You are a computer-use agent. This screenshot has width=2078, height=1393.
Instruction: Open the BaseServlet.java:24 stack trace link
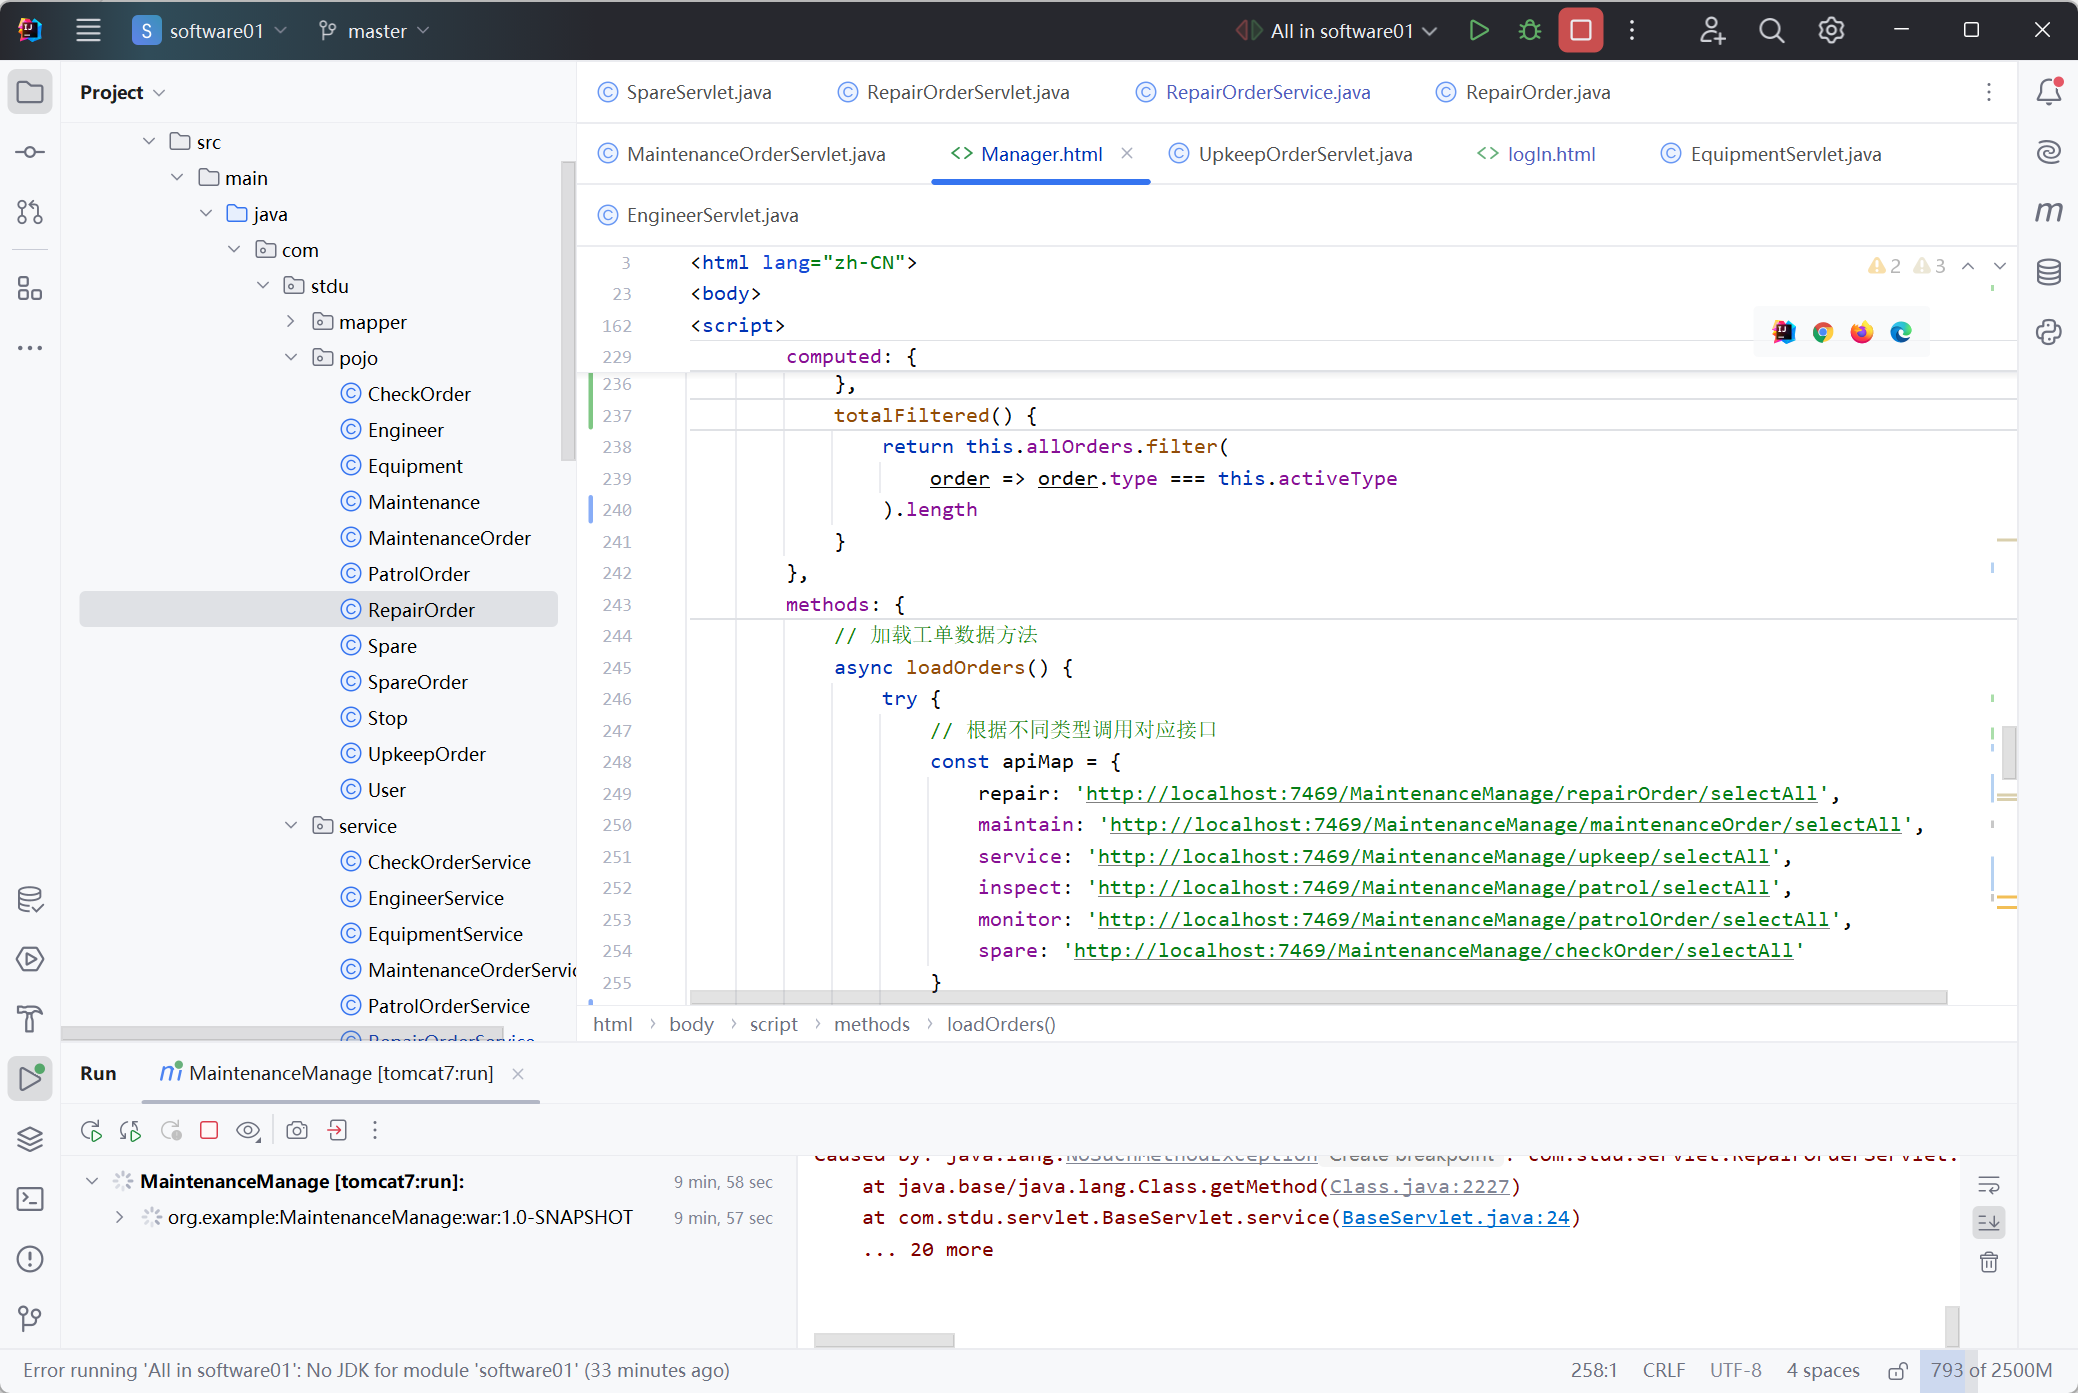(1455, 1217)
